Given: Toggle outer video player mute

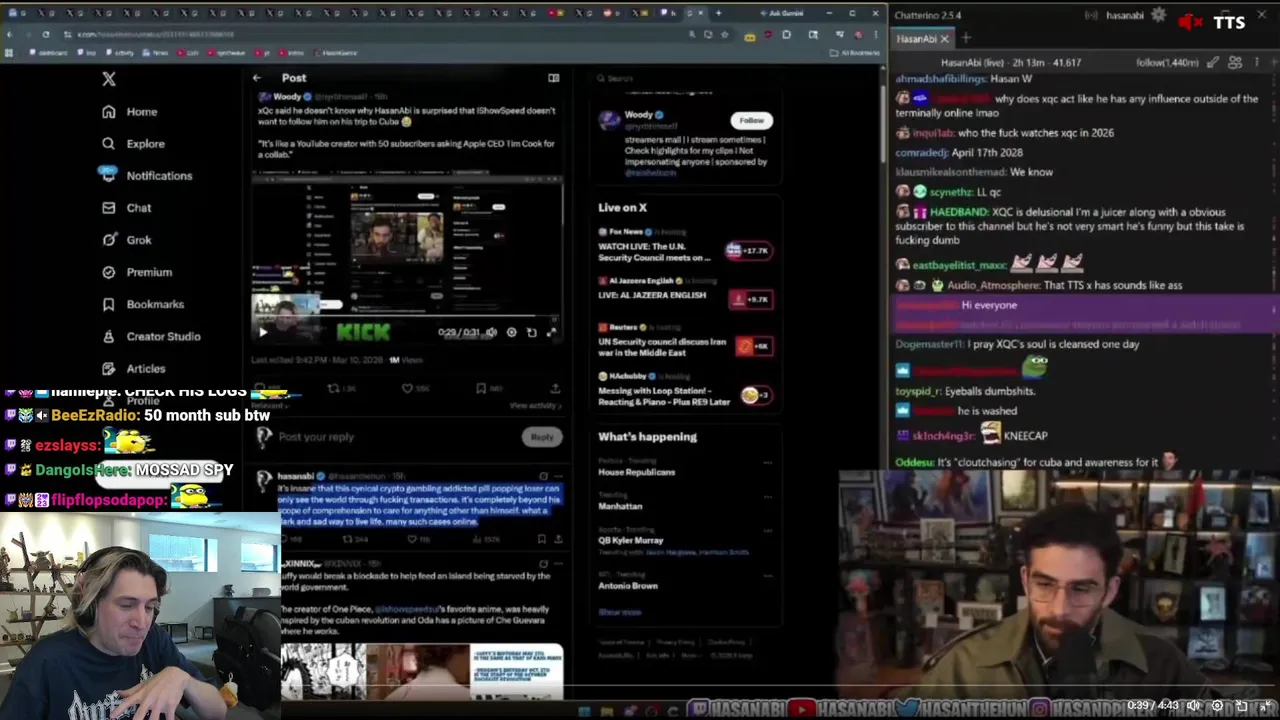Looking at the screenshot, I should click(x=1193, y=705).
